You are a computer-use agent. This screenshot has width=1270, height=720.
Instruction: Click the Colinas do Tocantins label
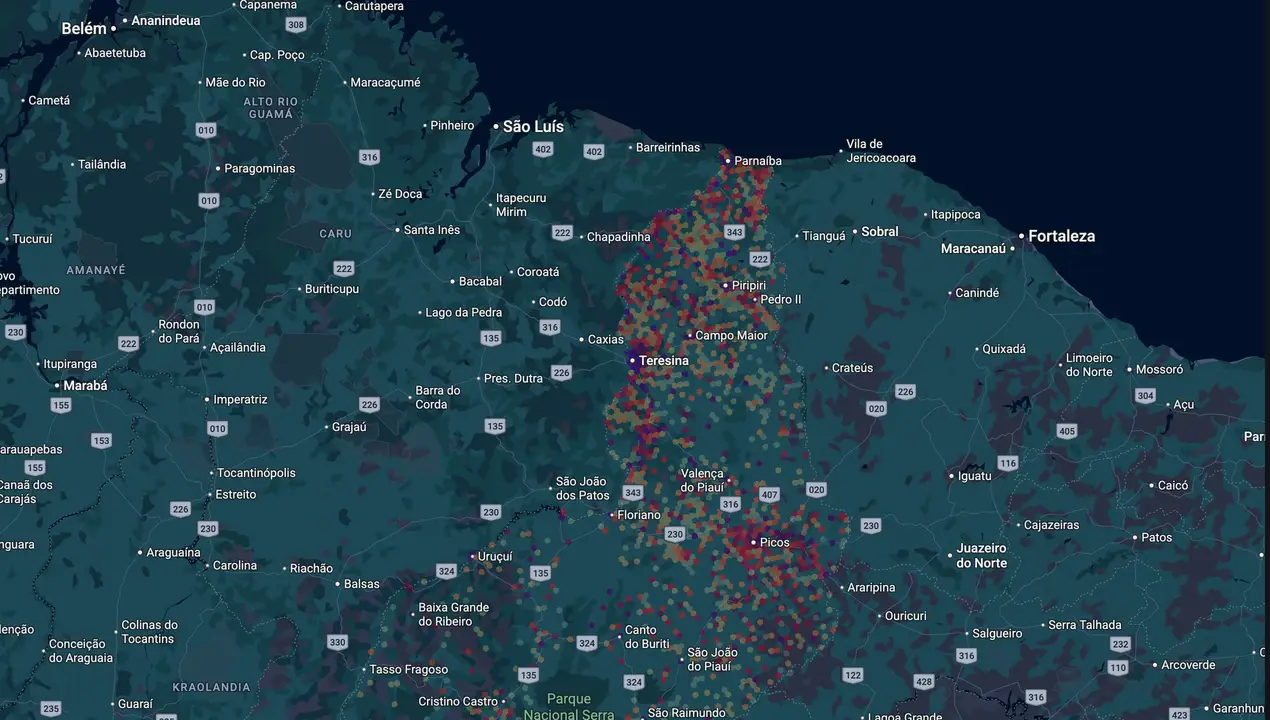pyautogui.click(x=149, y=632)
